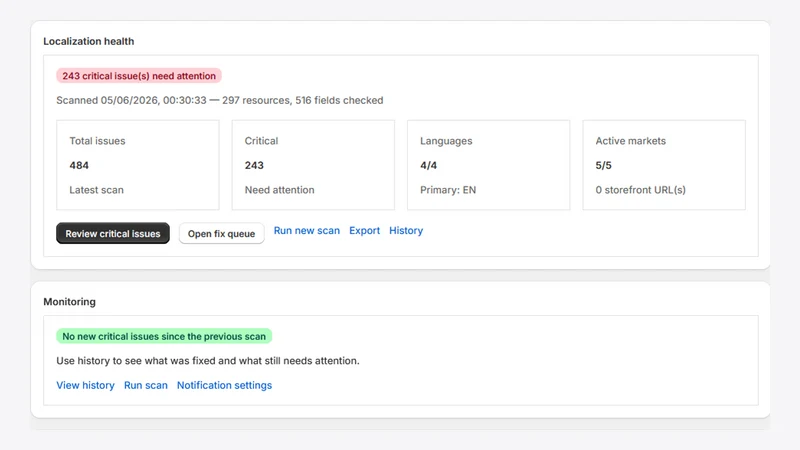Screen dimensions: 800x450
Task: Open Notification settings
Action: 224,385
